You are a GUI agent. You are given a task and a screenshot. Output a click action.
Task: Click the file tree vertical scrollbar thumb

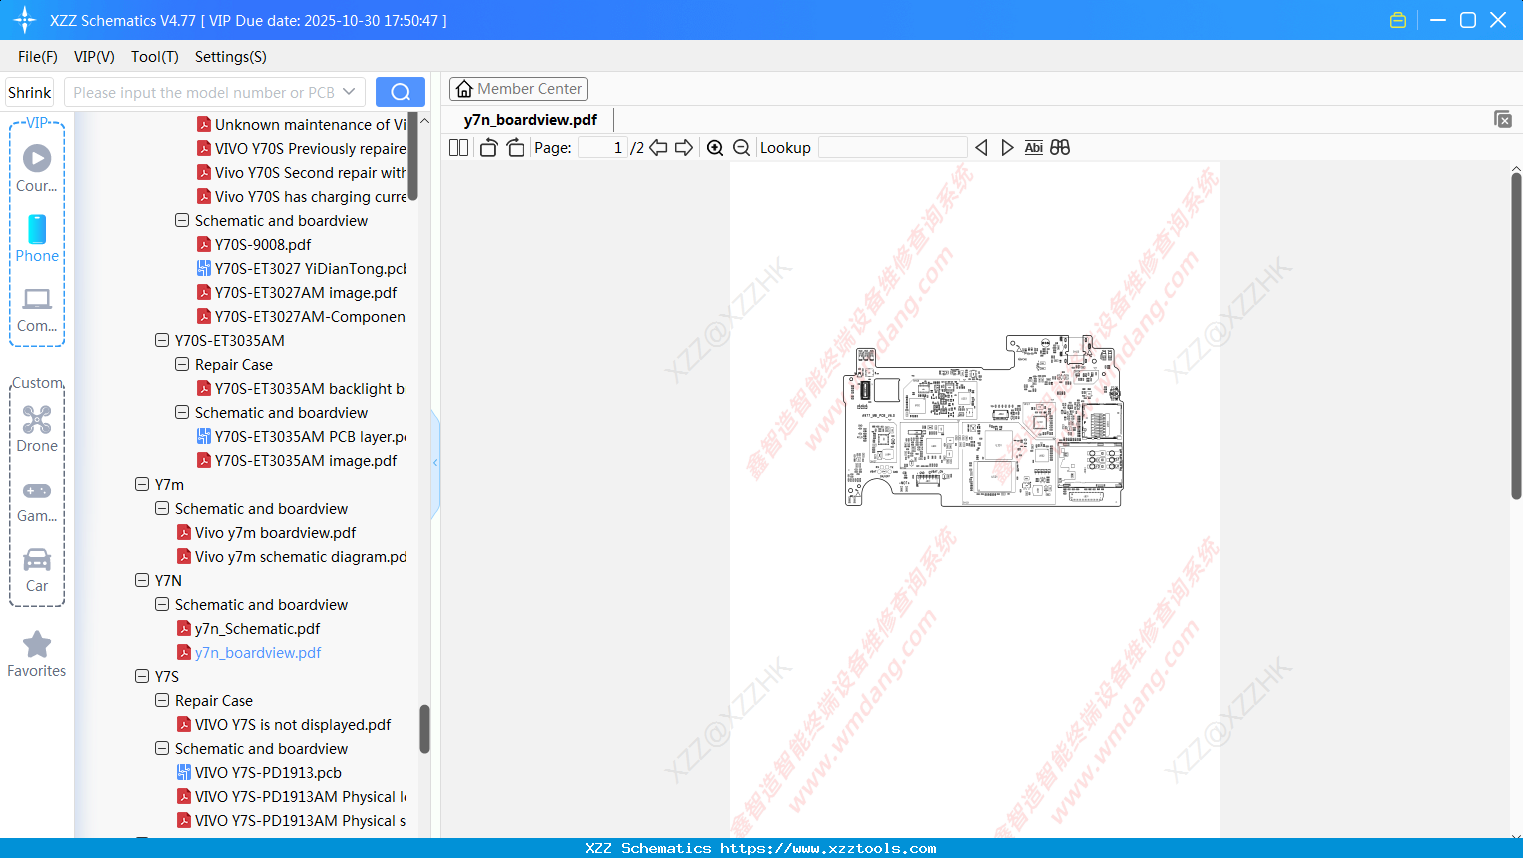coord(424,729)
